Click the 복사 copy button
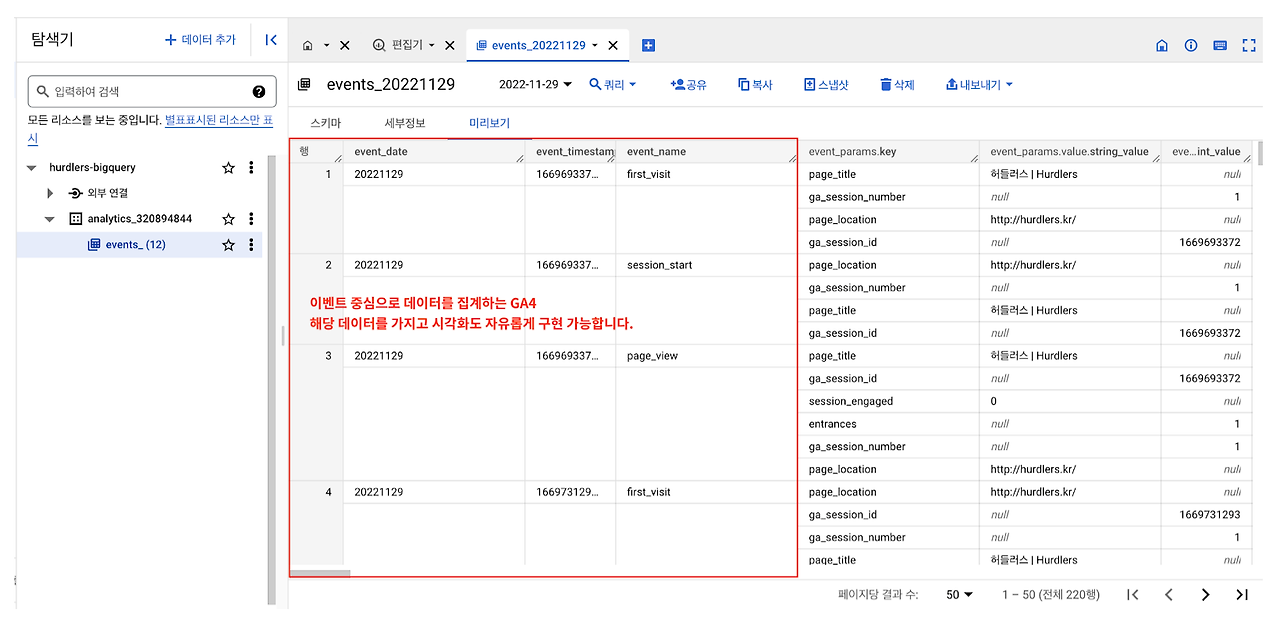The width and height of the screenshot is (1280, 627). [x=755, y=85]
